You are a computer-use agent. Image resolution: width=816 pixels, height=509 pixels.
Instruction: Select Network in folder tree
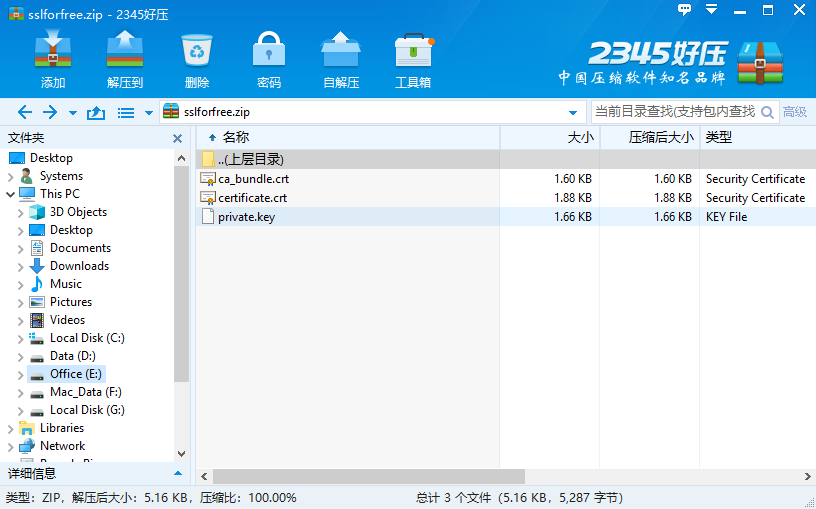(x=62, y=446)
